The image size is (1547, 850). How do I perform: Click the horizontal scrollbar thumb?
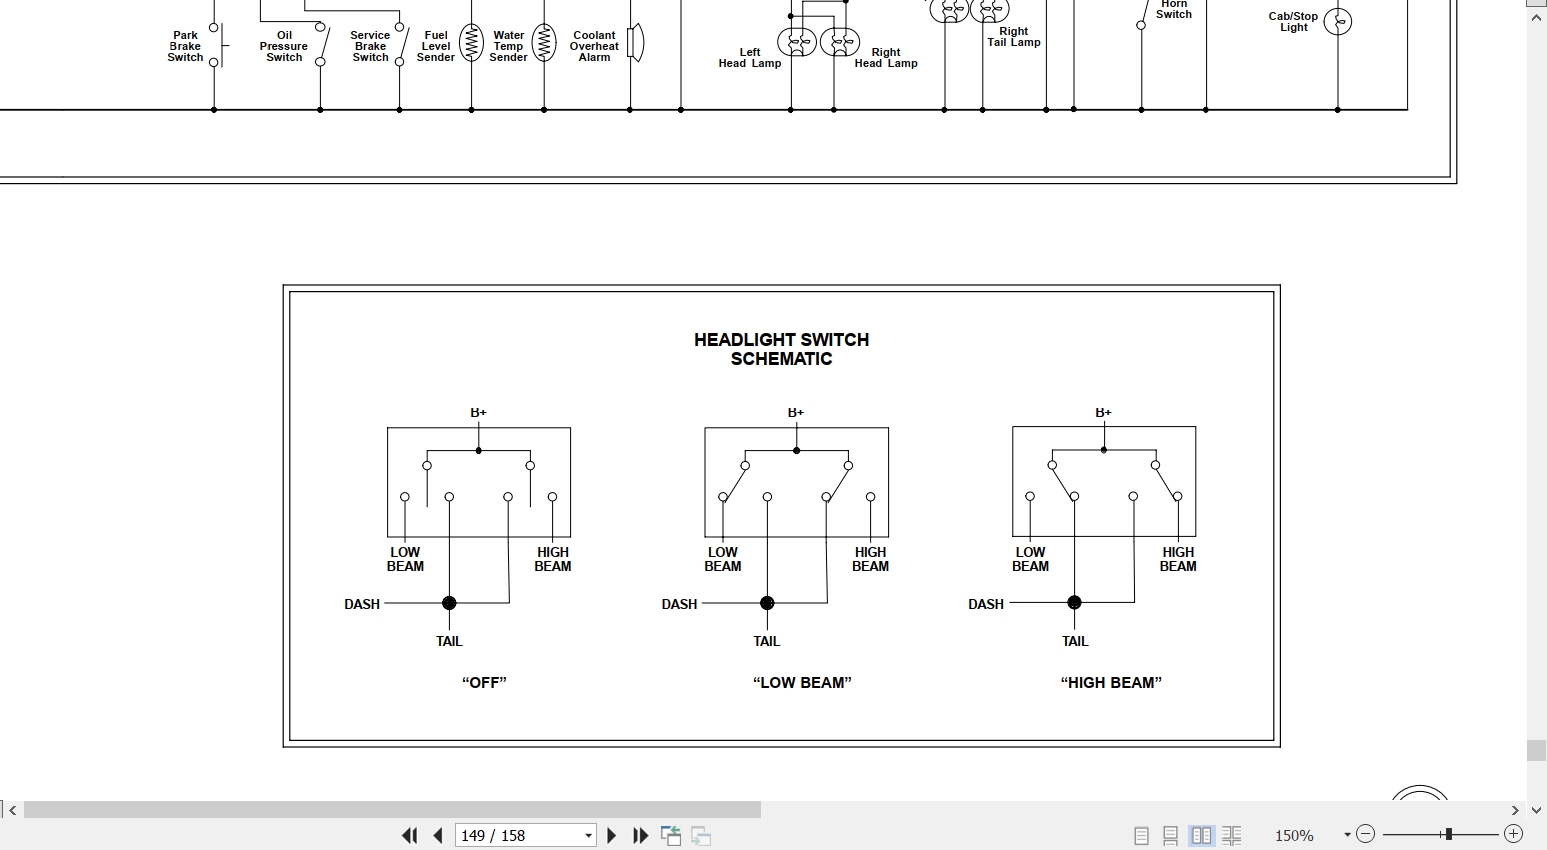[392, 810]
